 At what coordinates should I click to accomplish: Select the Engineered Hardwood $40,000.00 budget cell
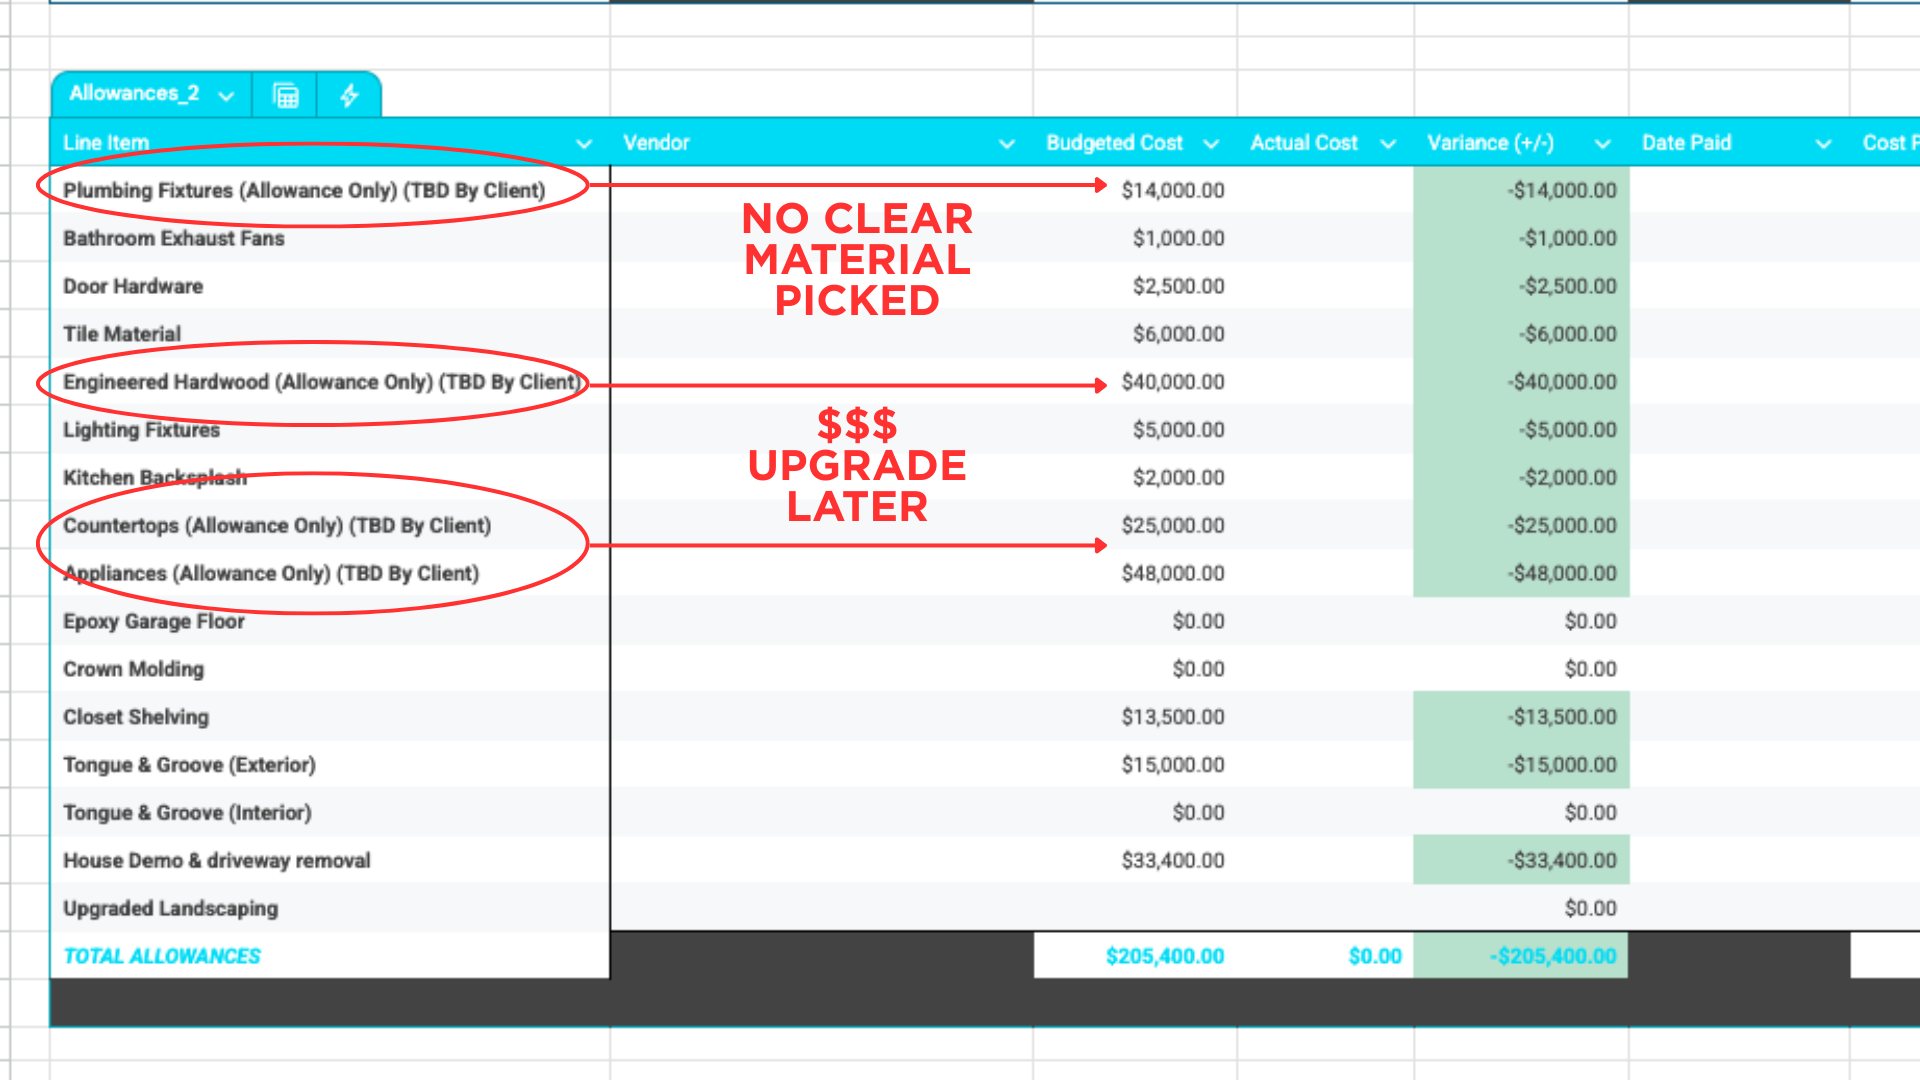(x=1172, y=382)
